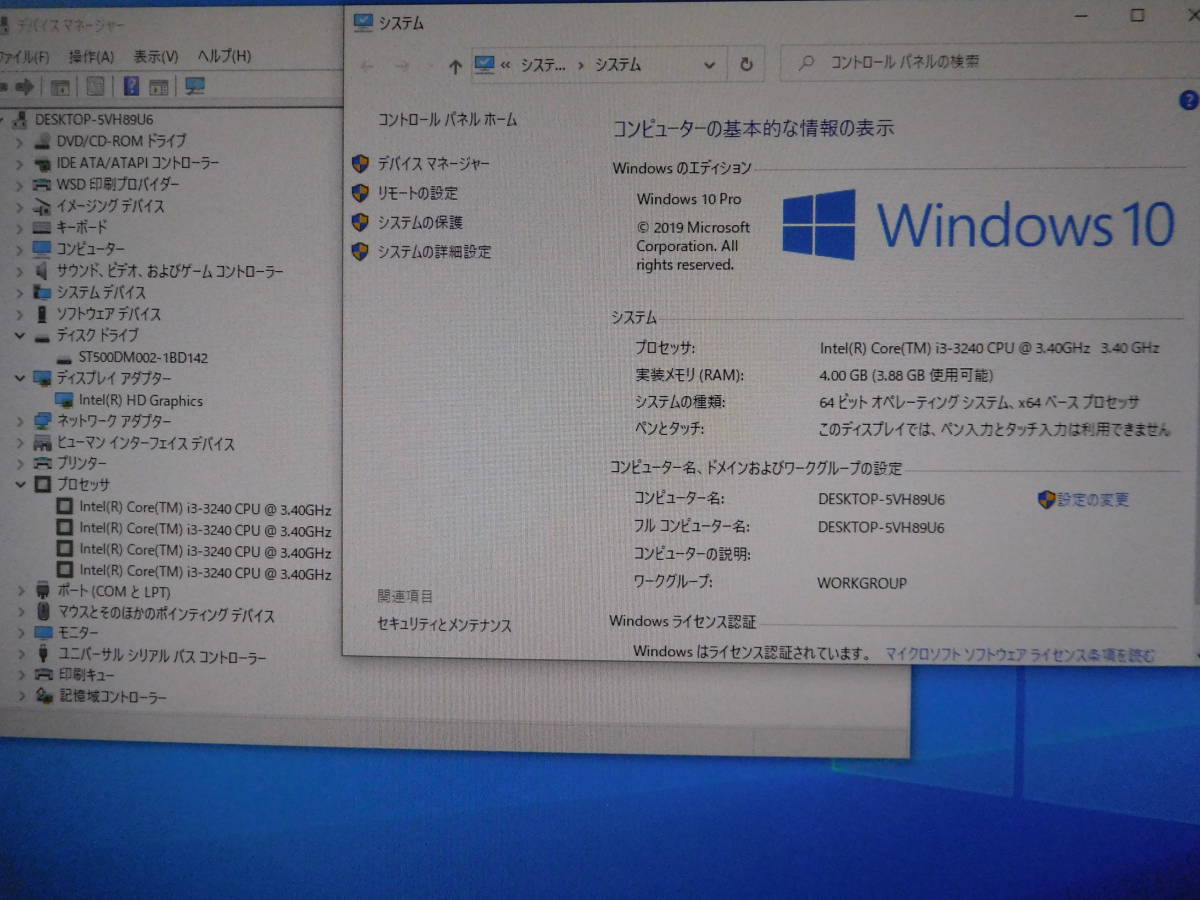Click the action pane toolbar icon

[159, 87]
